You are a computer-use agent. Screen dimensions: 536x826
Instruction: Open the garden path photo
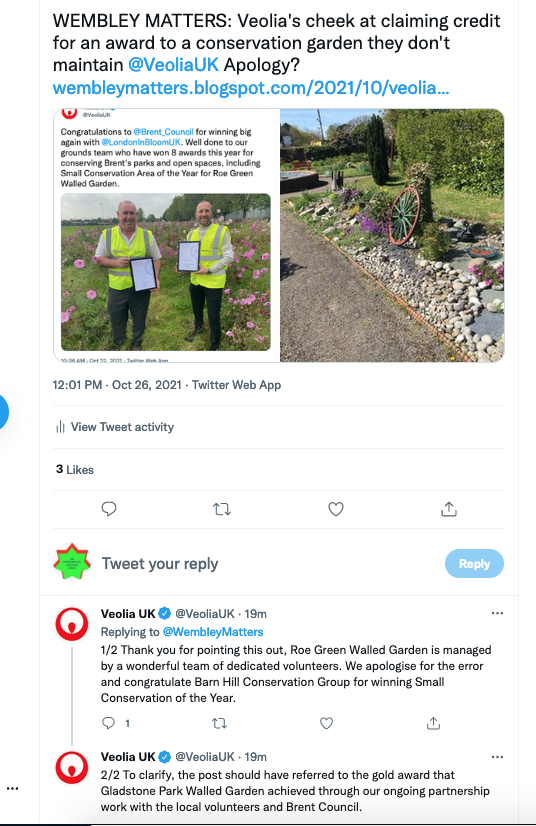coord(392,235)
